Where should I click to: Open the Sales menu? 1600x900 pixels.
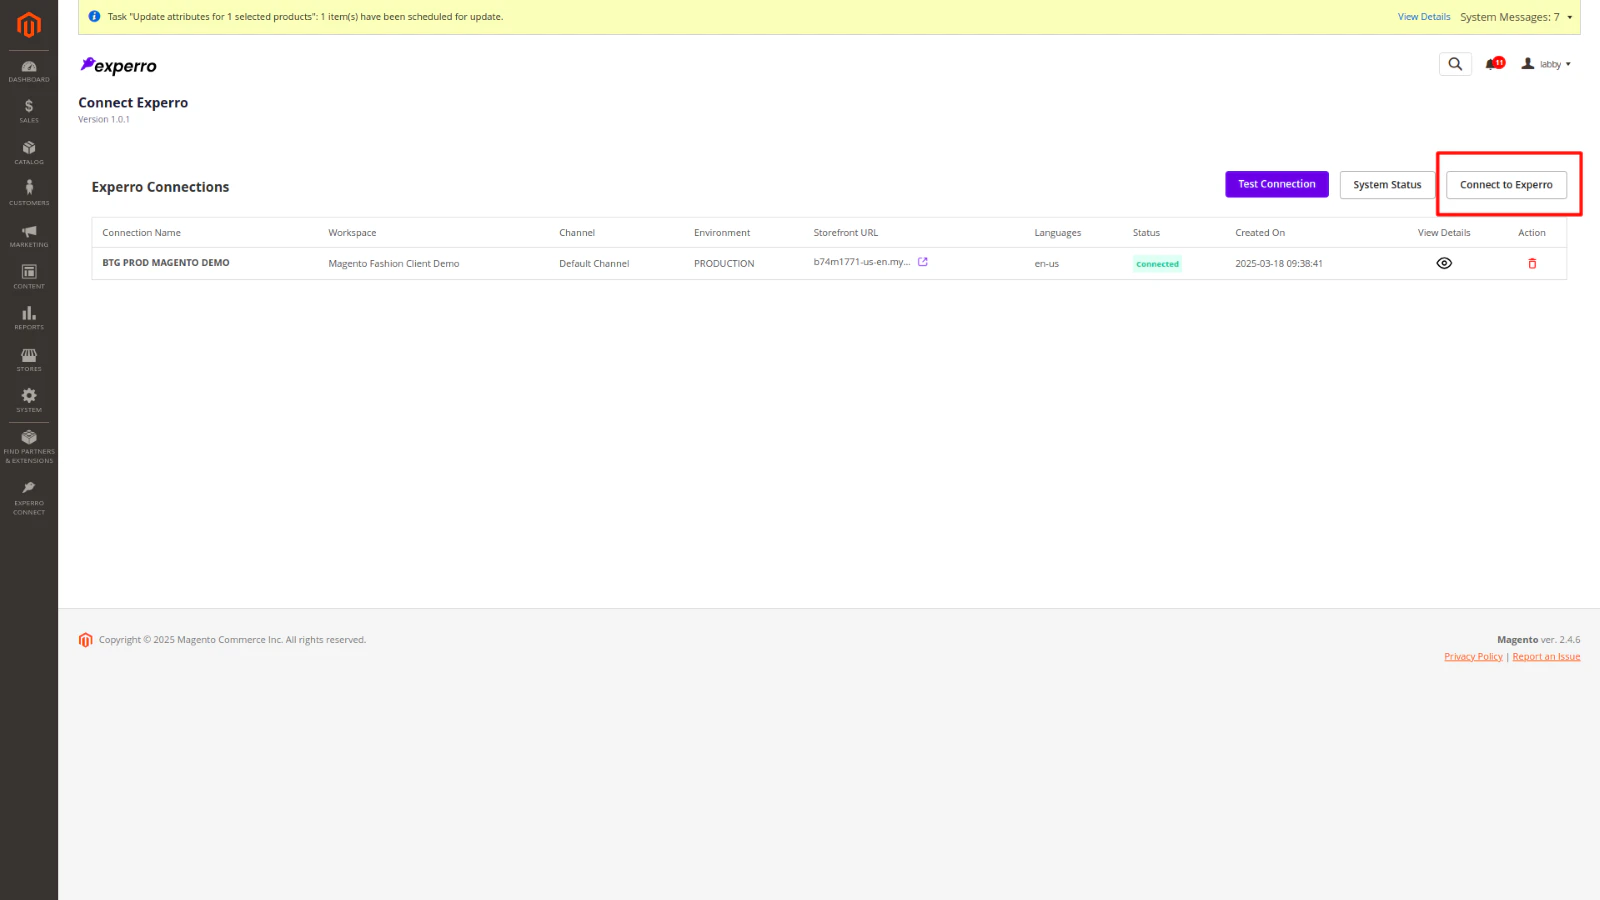pos(29,111)
